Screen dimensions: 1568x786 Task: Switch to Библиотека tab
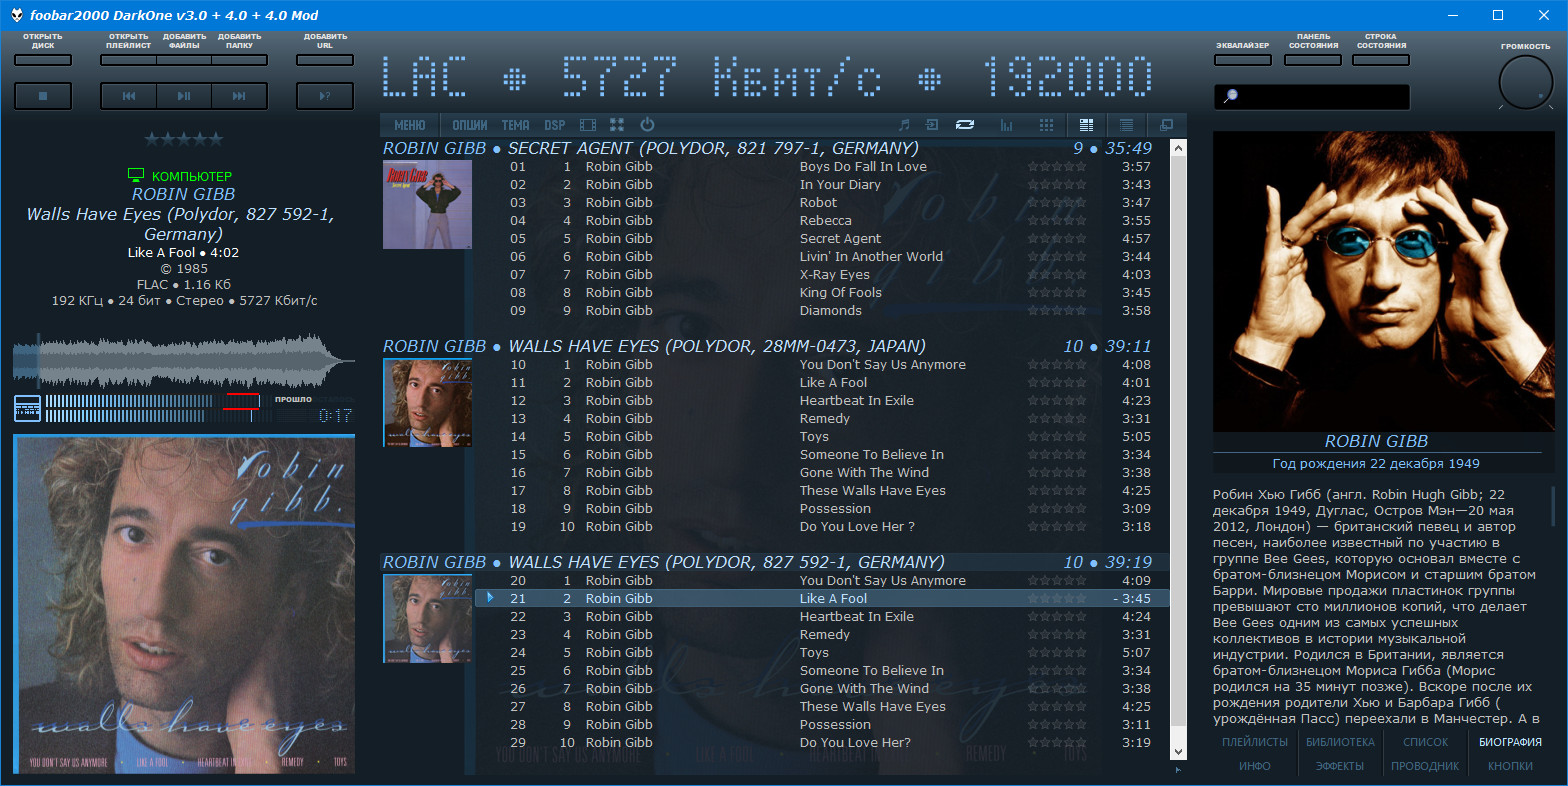1340,742
